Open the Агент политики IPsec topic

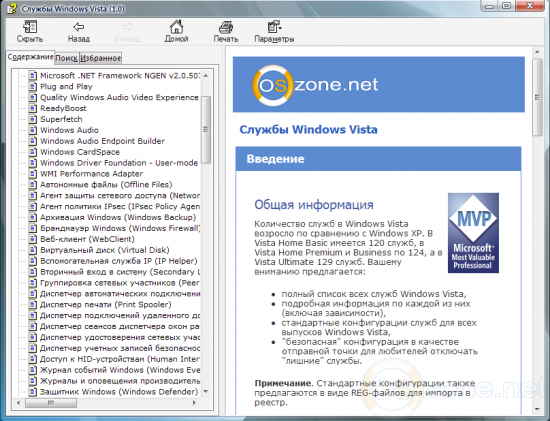coord(120,206)
